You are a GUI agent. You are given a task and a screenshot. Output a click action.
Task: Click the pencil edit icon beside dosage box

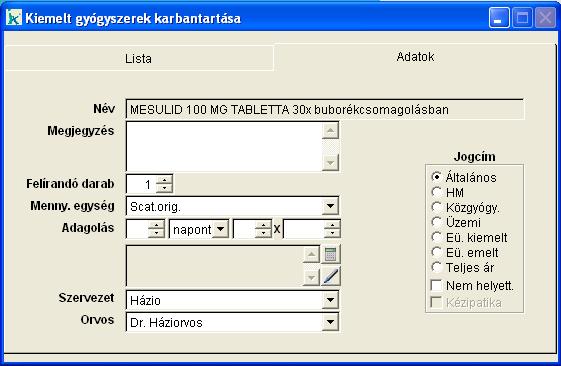[331, 276]
